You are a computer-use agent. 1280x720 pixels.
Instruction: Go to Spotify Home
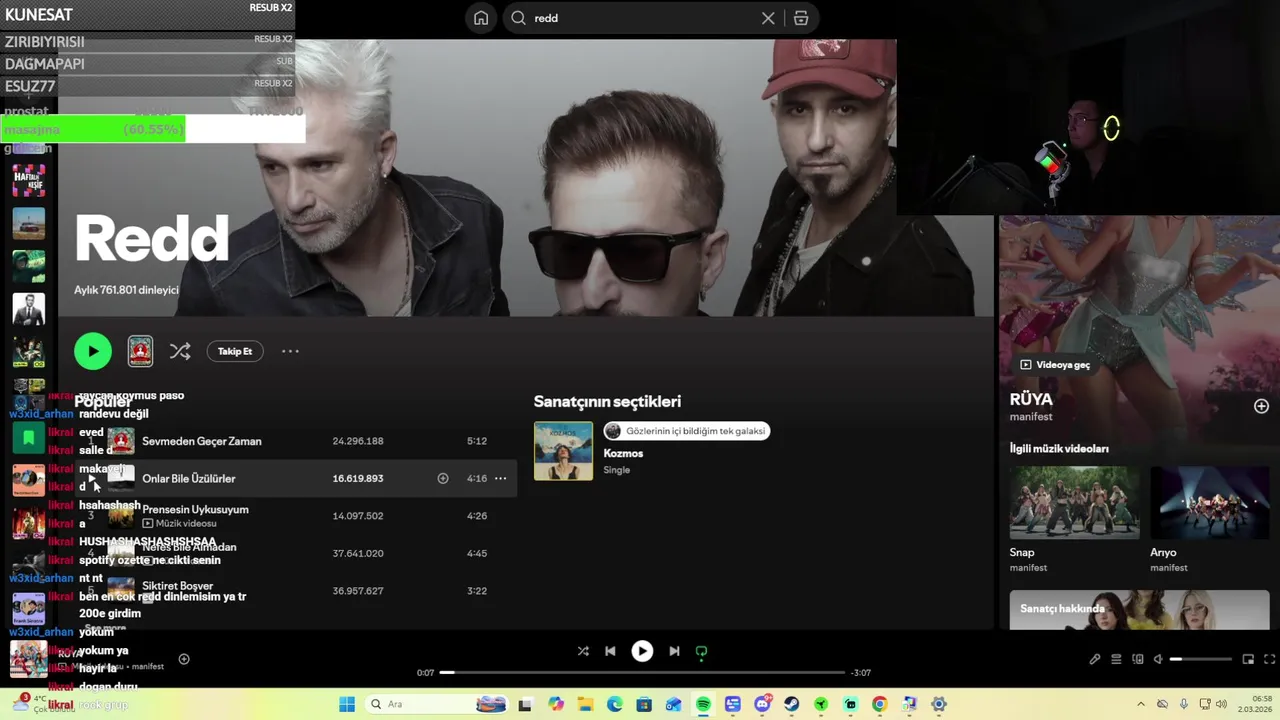click(x=481, y=18)
